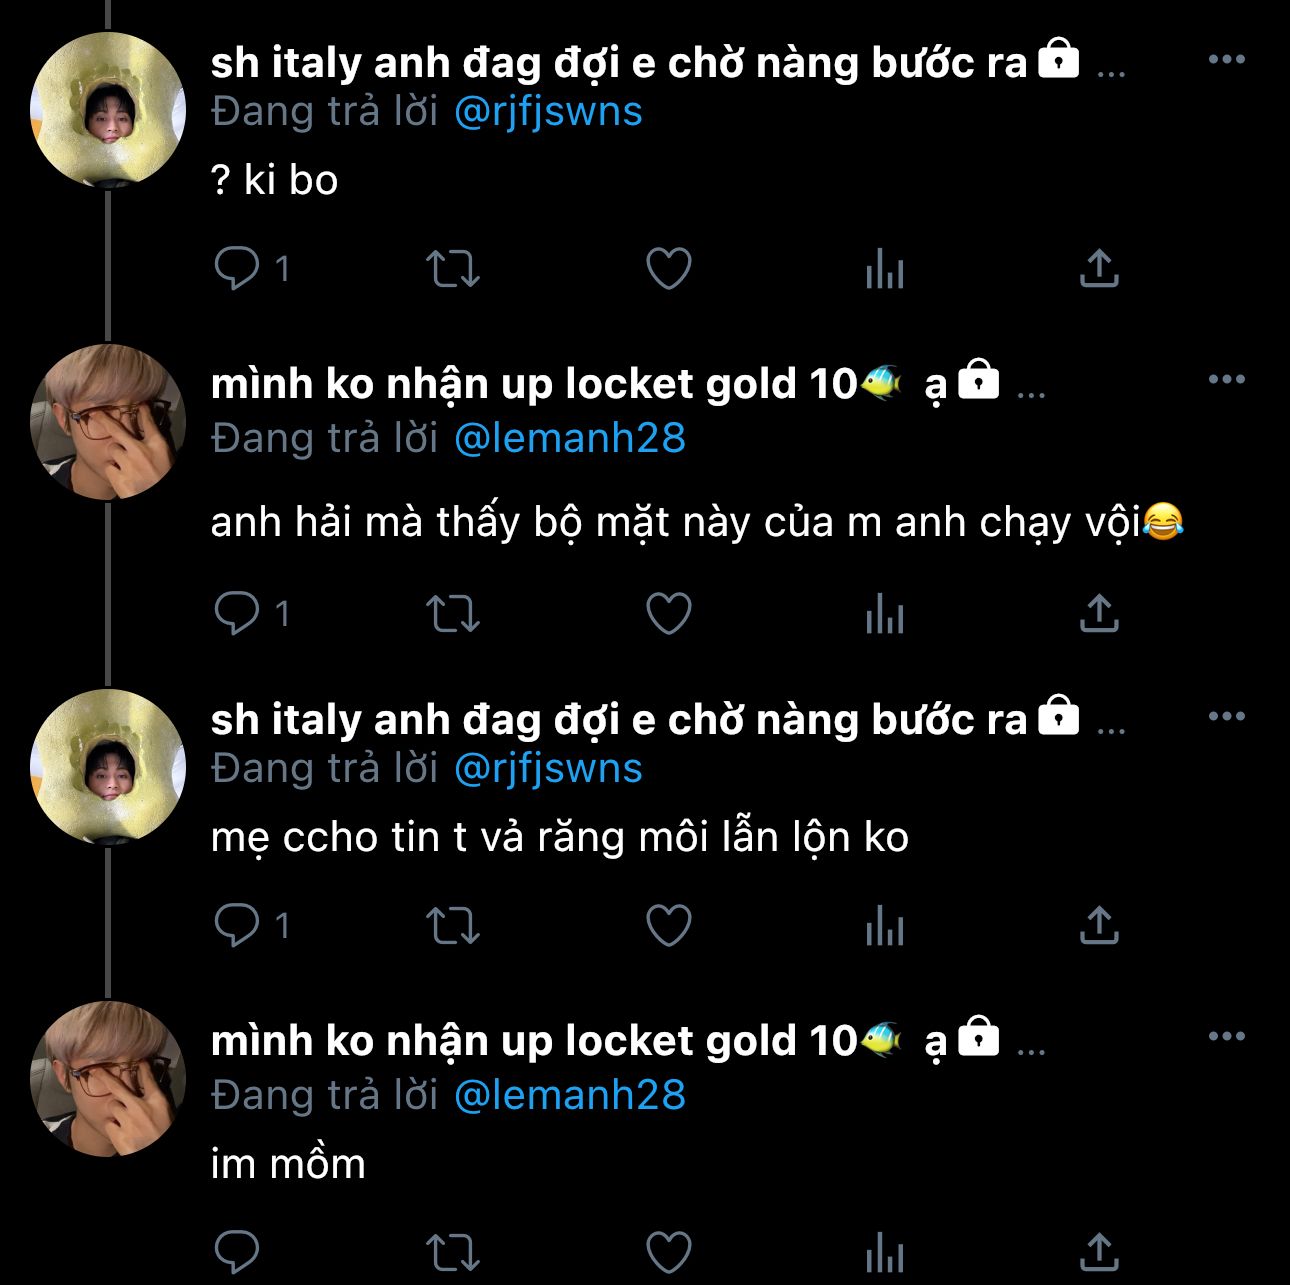Like the "anh hải mà thấy" tweet
1290x1285 pixels.
669,613
